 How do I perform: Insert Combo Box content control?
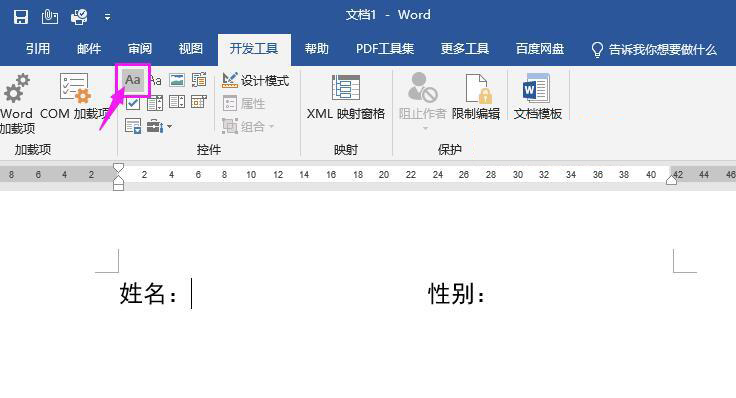pyautogui.click(x=155, y=102)
